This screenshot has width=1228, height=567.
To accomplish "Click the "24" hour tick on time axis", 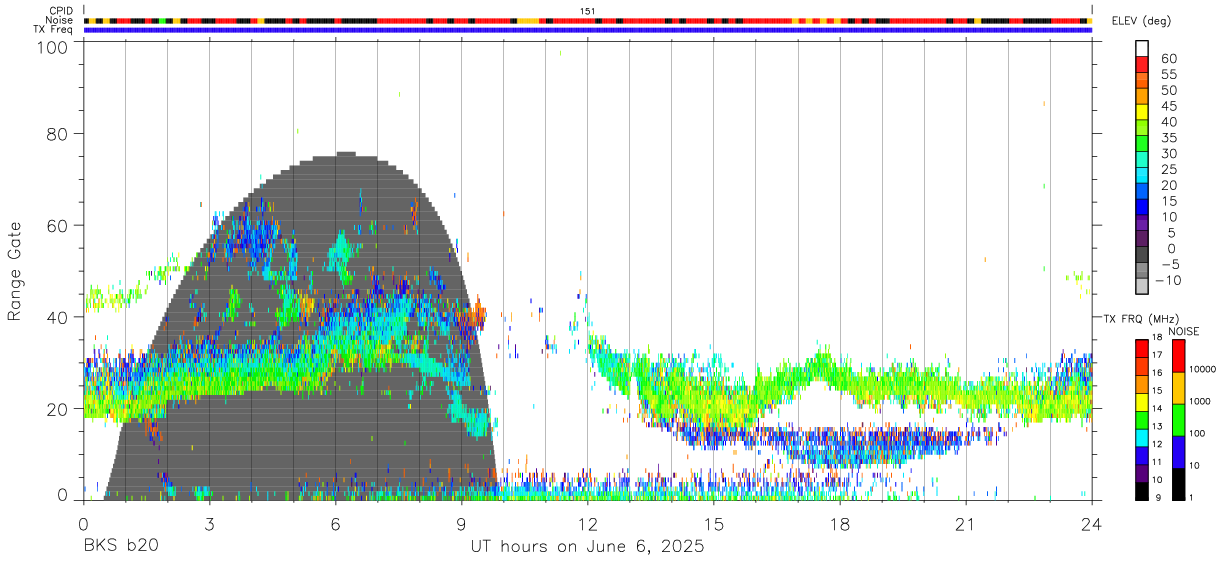I will [1091, 524].
